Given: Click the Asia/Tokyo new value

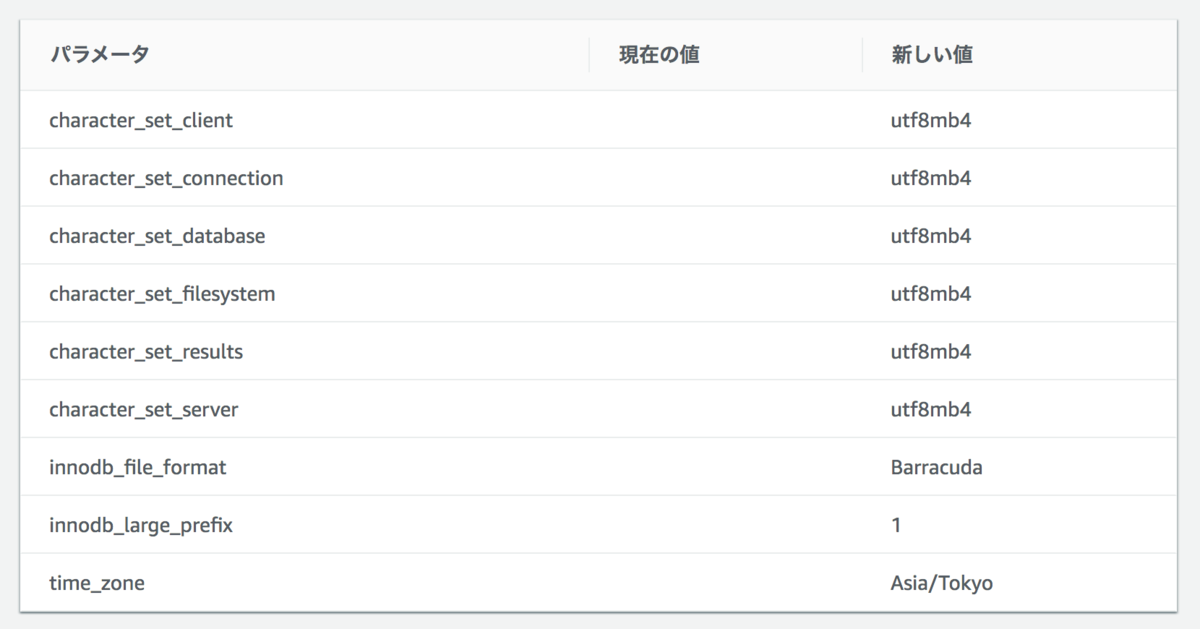Looking at the screenshot, I should click(941, 583).
